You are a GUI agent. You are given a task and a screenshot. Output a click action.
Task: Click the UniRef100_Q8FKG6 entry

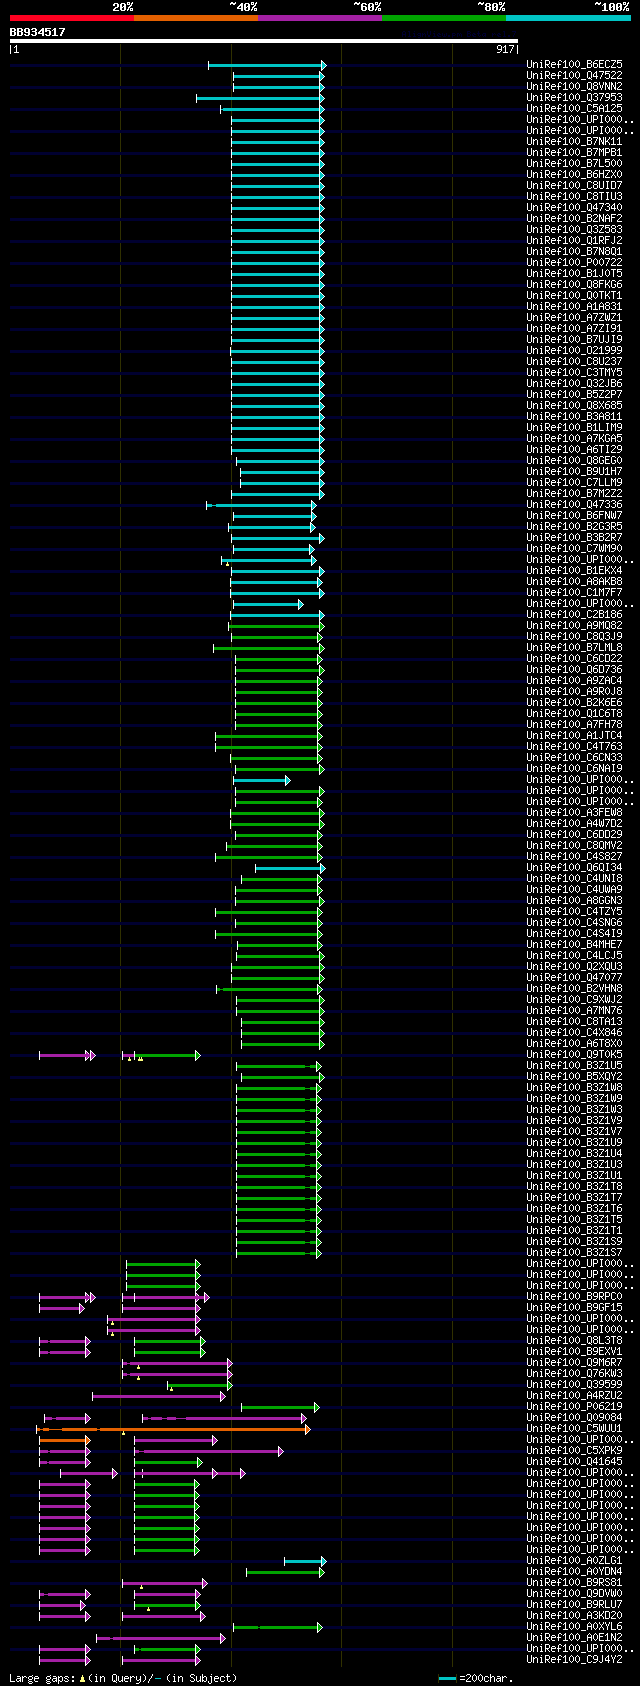tap(574, 285)
